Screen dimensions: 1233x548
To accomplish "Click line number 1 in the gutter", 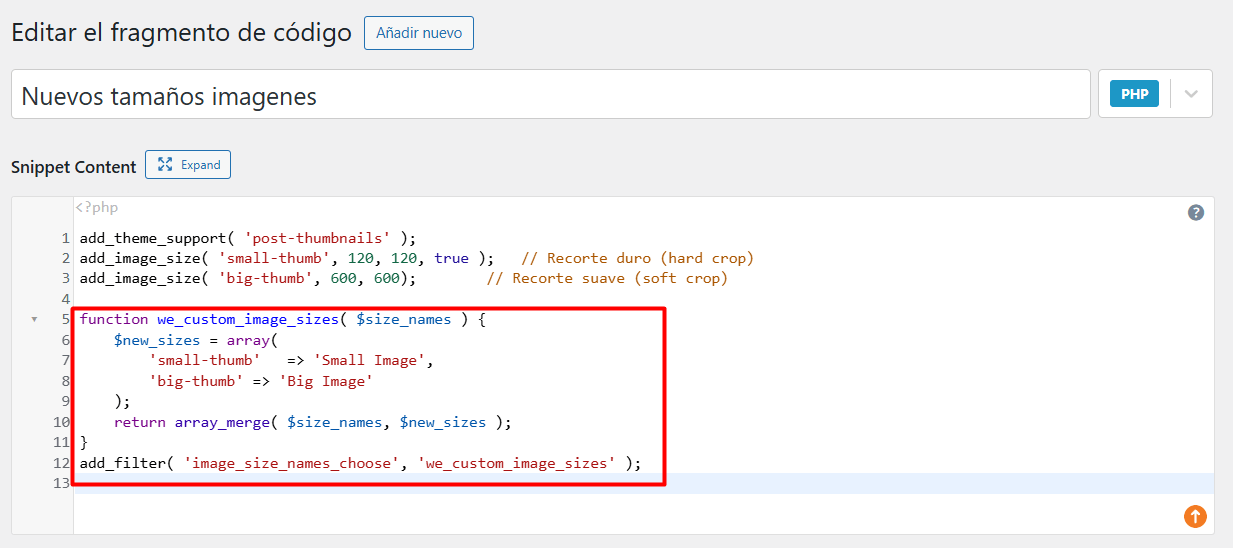I will pyautogui.click(x=65, y=238).
